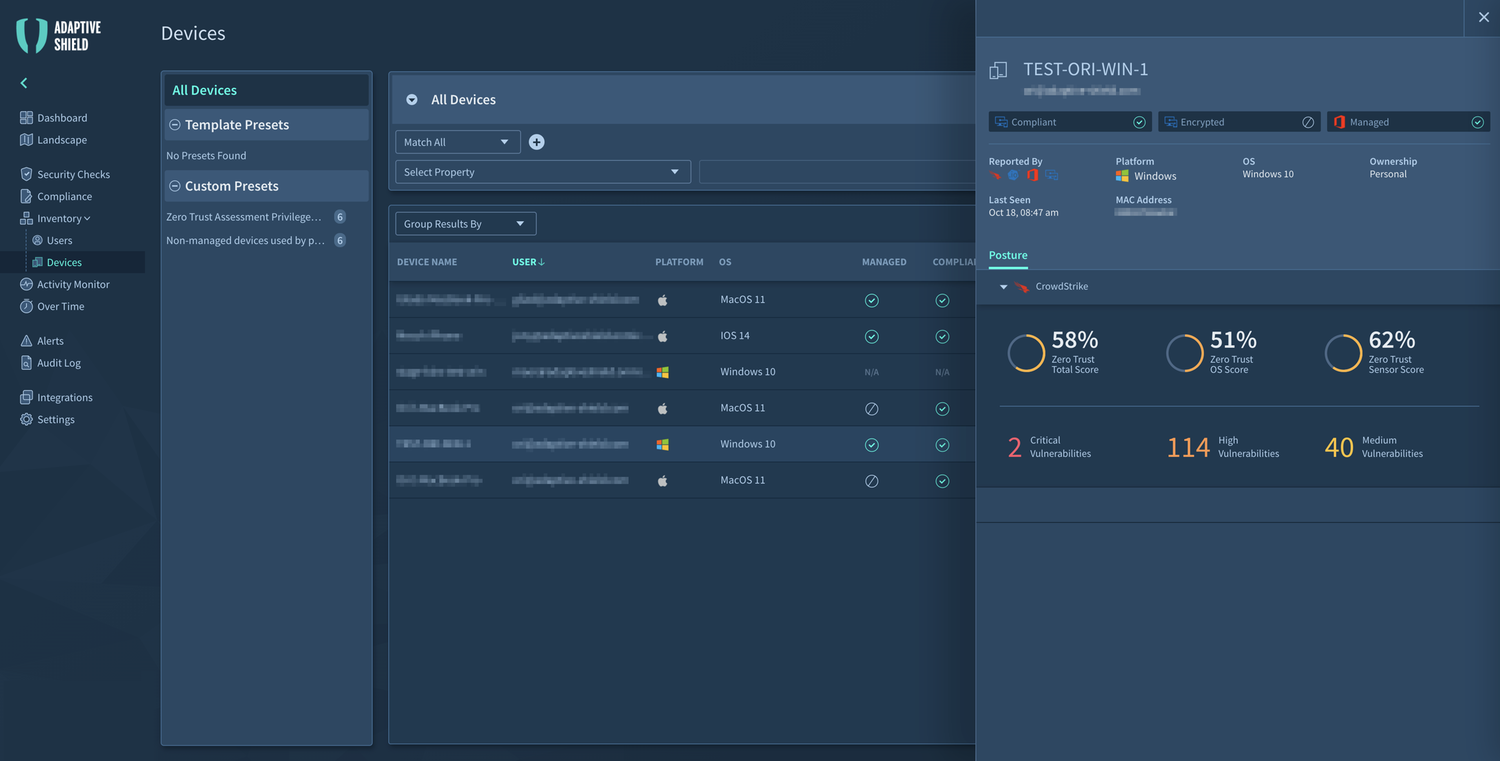This screenshot has height=761, width=1500.
Task: Go to Over Time in the sidebar
Action: click(x=60, y=306)
